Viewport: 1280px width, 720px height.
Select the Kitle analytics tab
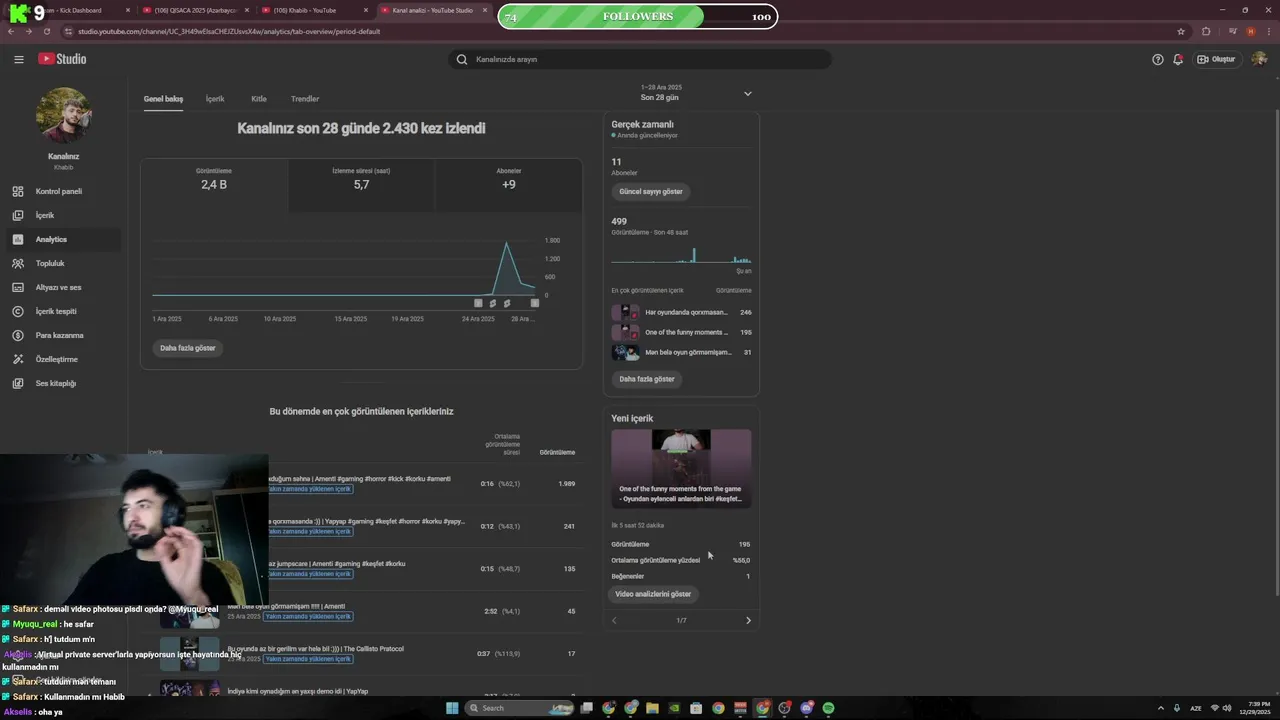[259, 99]
